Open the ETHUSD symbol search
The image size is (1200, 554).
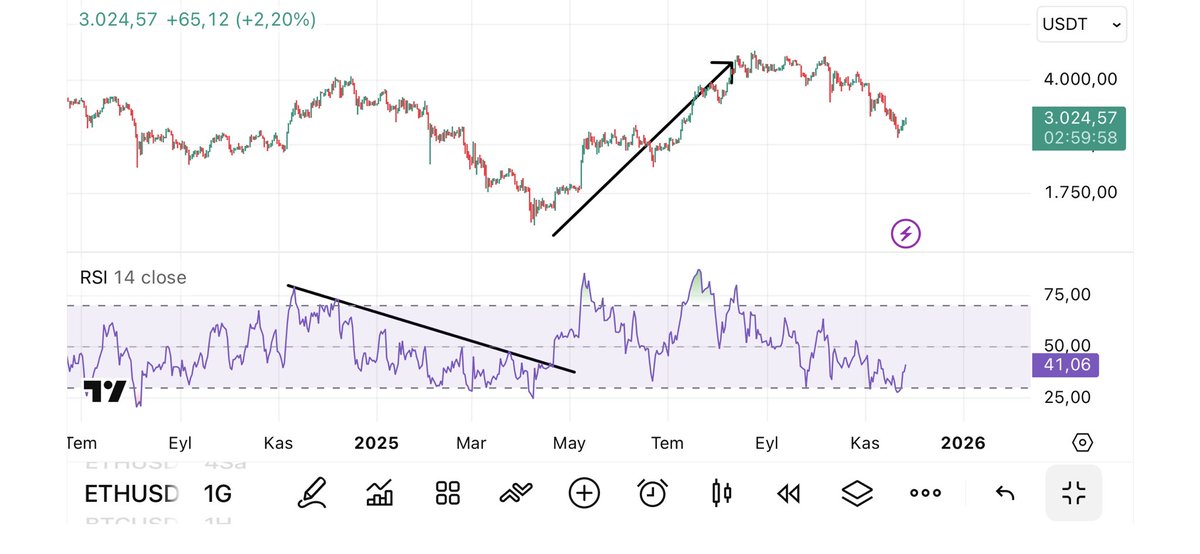pos(131,493)
